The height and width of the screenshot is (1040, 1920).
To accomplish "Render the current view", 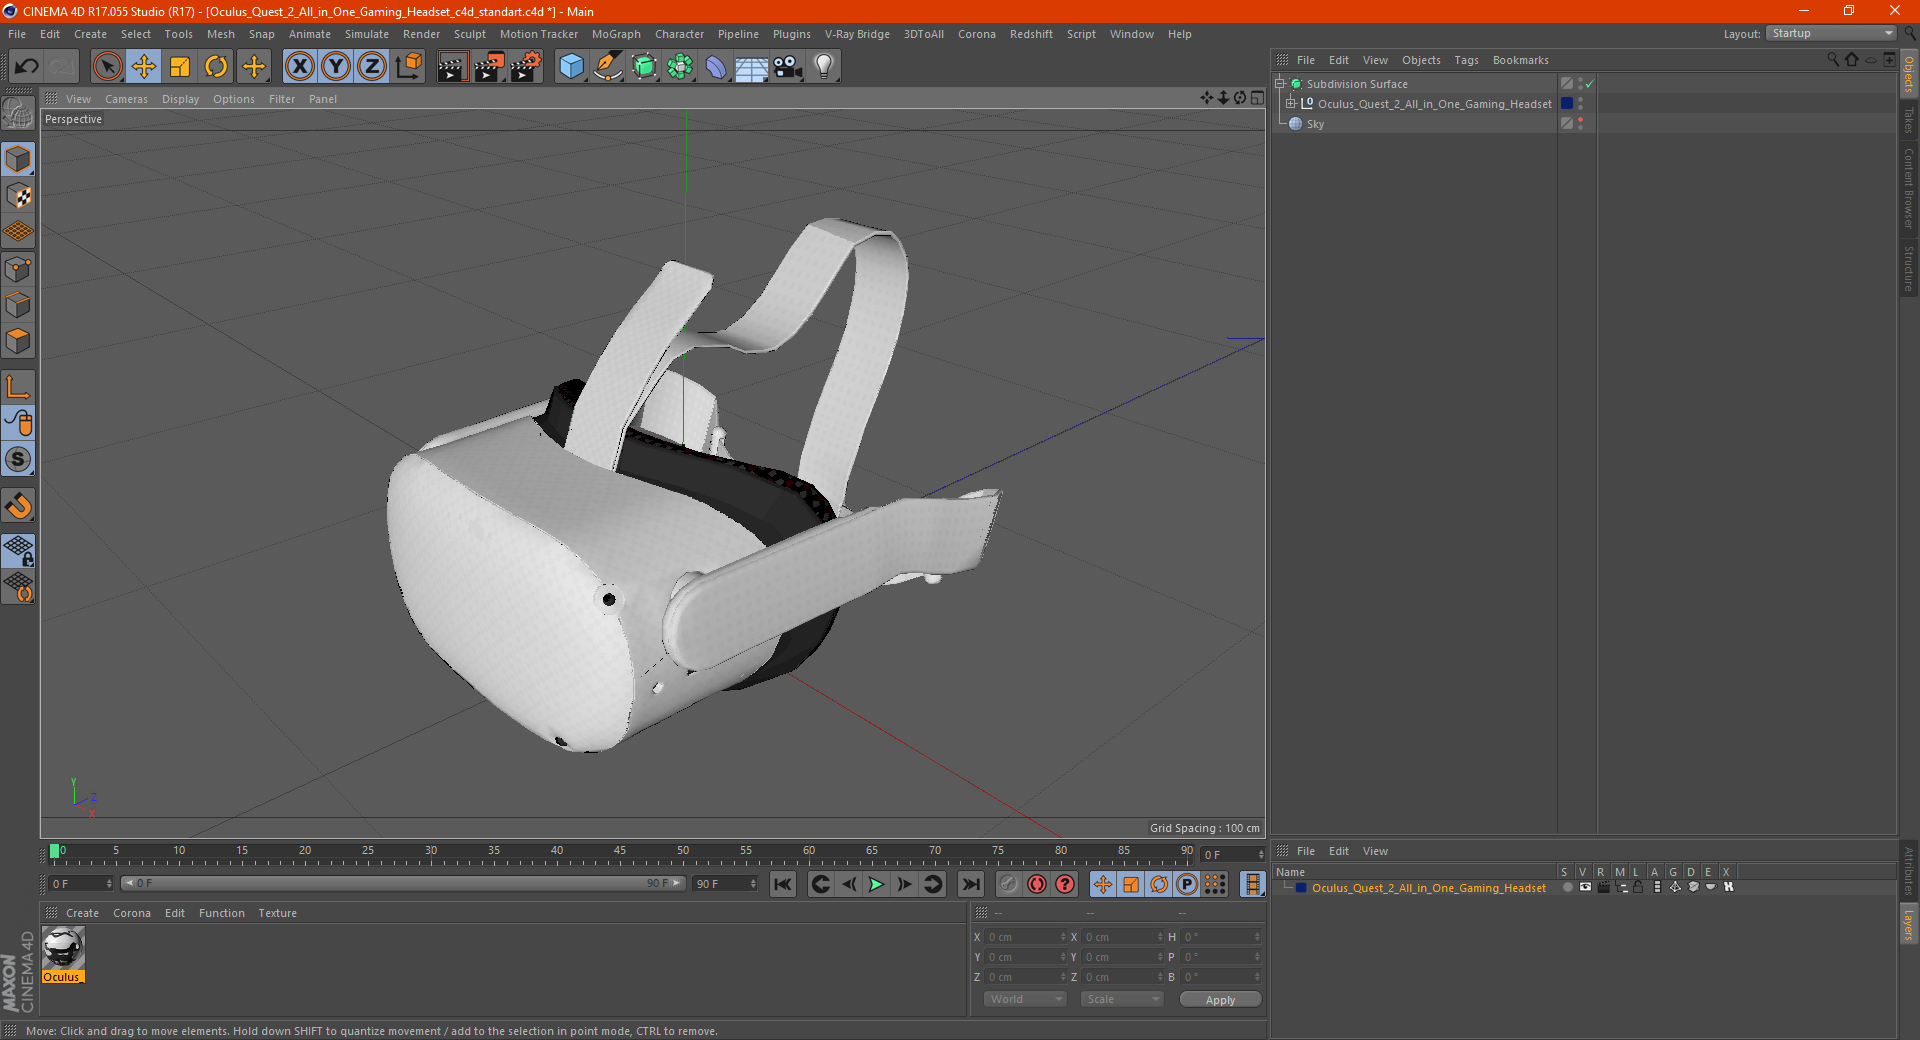I will pos(452,67).
